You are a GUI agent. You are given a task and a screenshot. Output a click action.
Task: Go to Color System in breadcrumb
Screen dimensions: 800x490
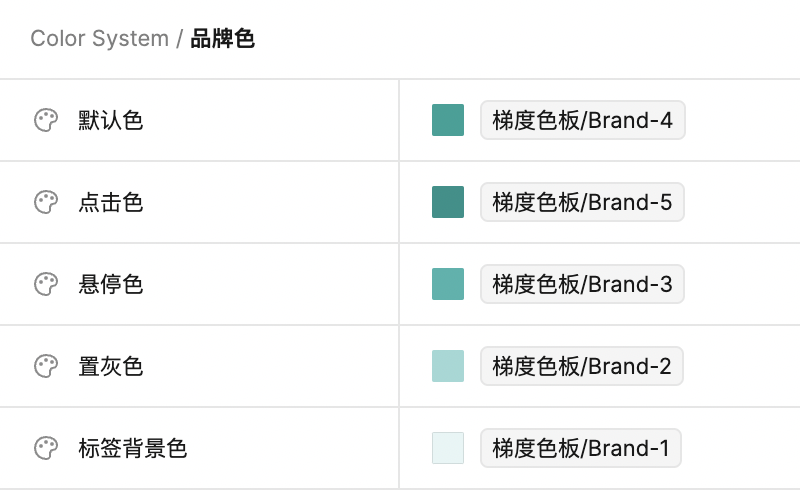[99, 39]
